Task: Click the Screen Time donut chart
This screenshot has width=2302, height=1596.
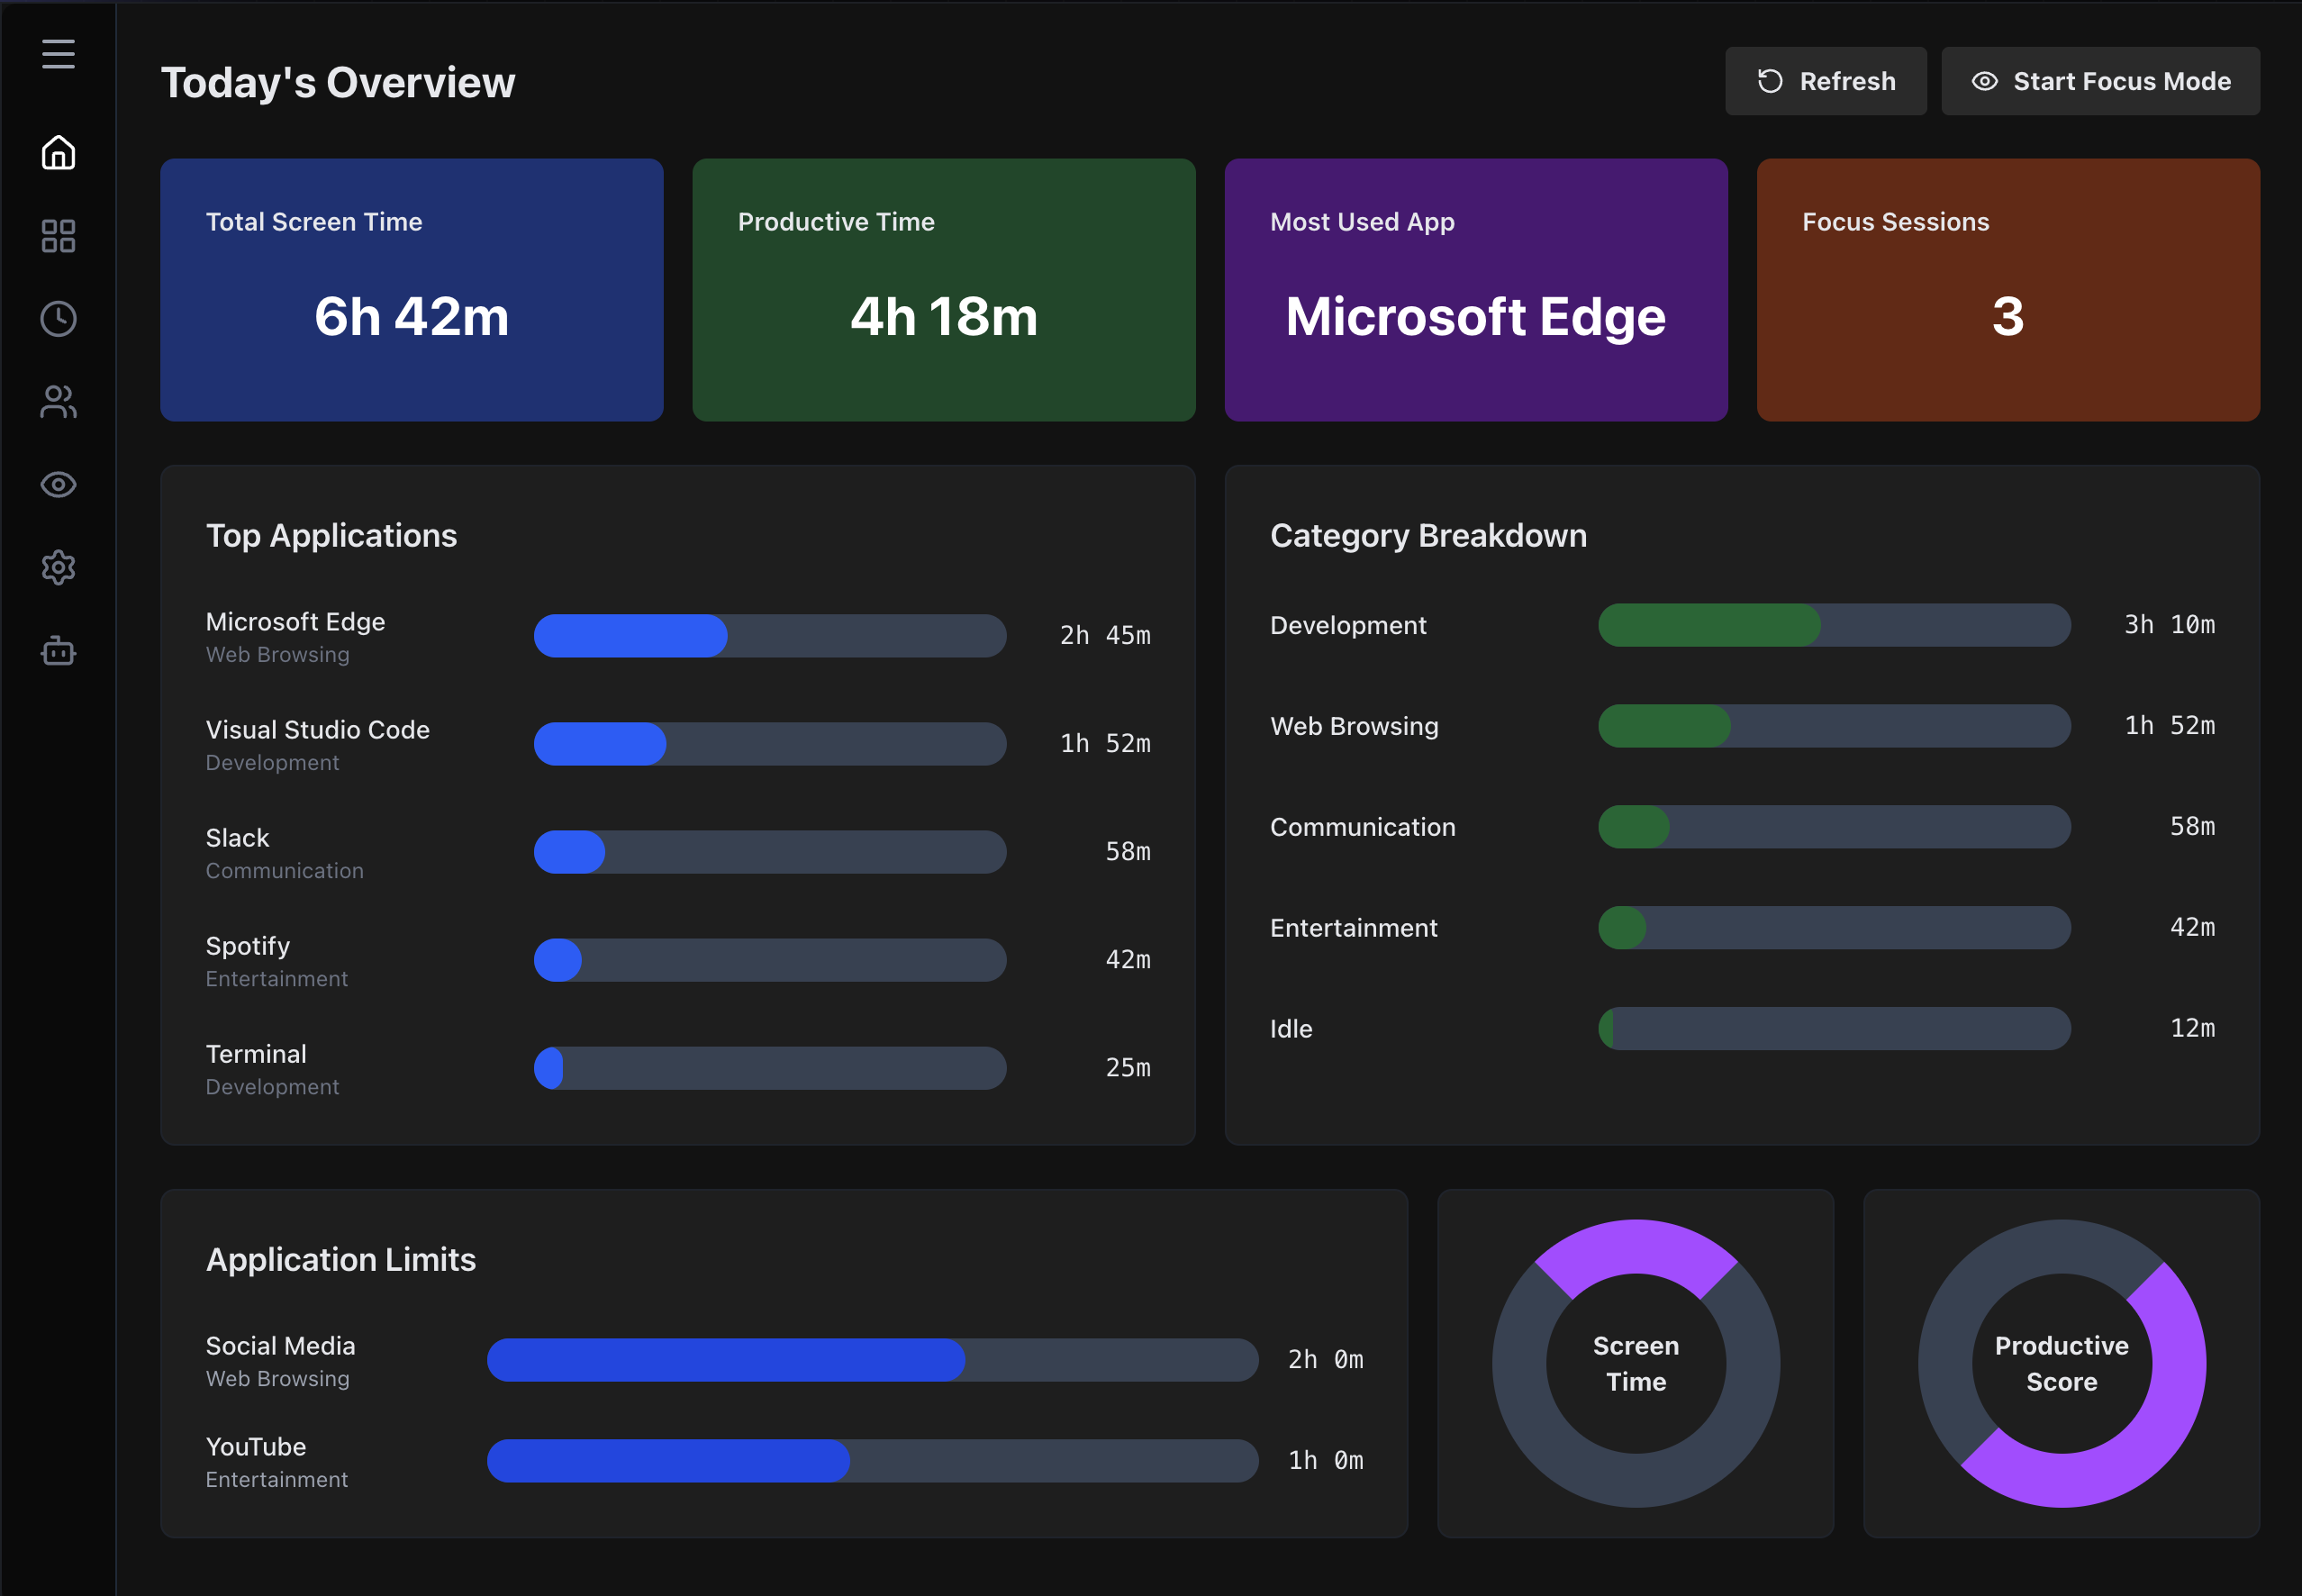Action: (1635, 1363)
